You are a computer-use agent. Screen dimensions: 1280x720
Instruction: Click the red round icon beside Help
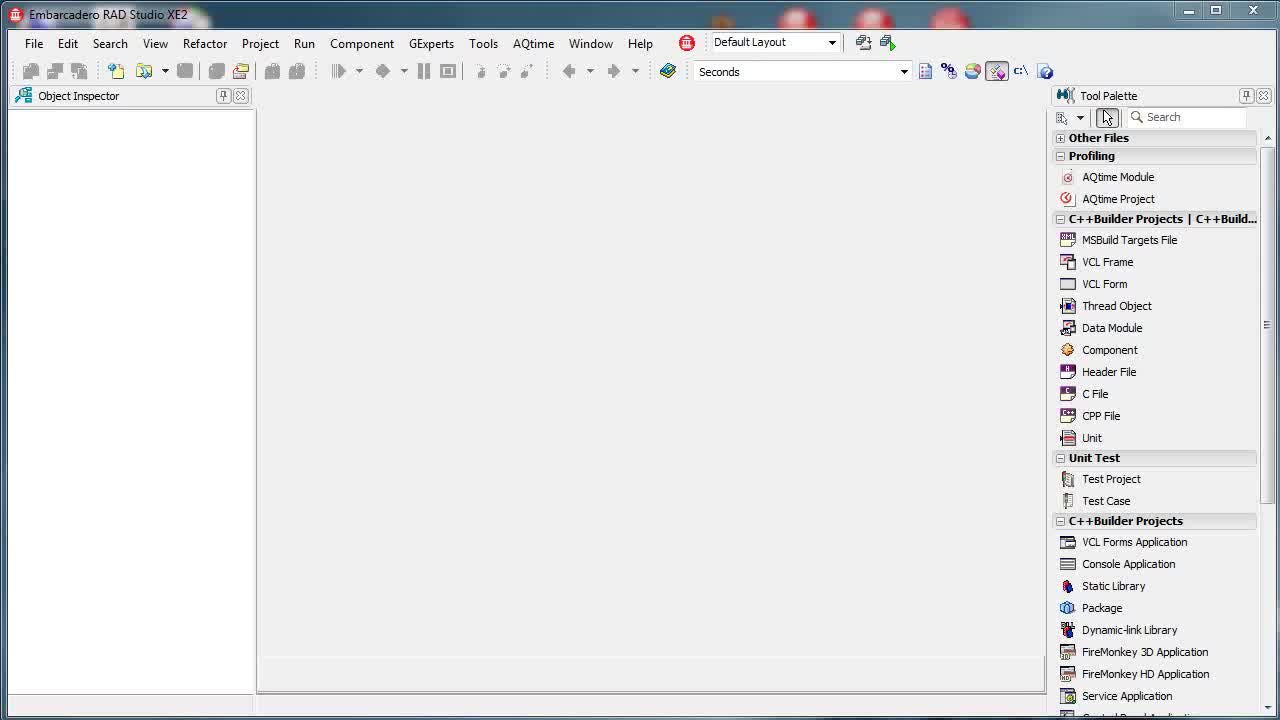687,43
